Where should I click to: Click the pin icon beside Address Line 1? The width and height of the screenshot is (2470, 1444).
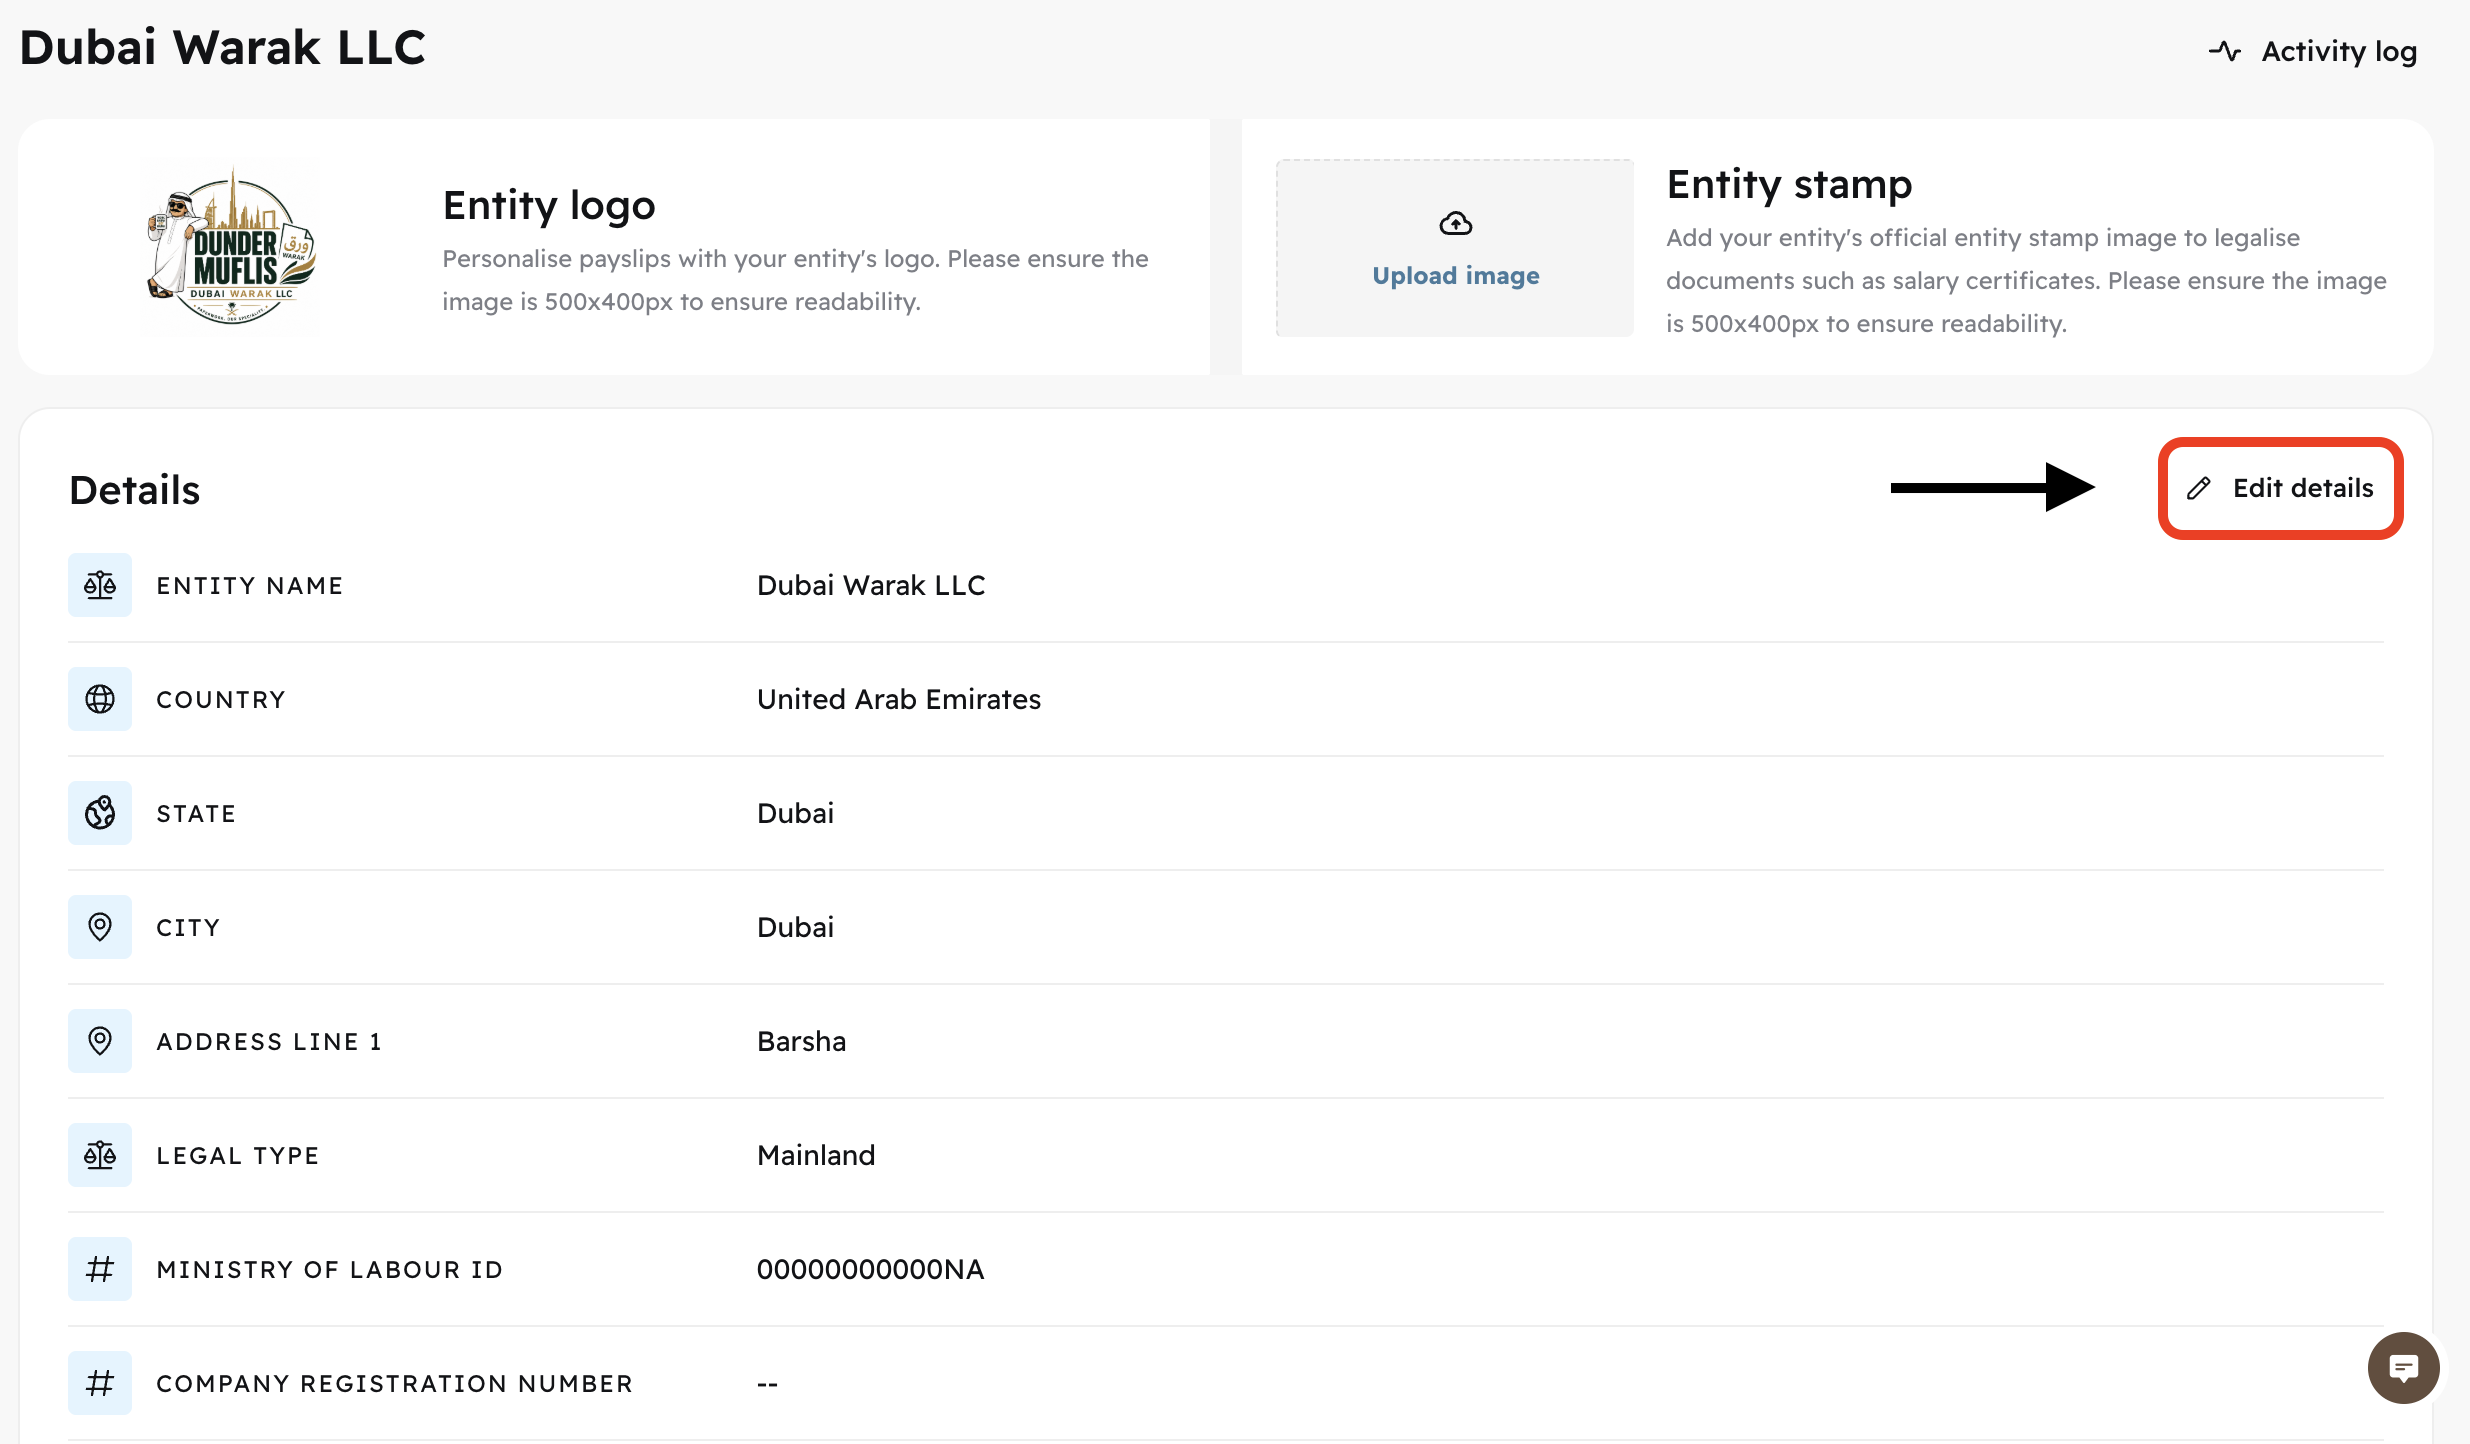[100, 1041]
